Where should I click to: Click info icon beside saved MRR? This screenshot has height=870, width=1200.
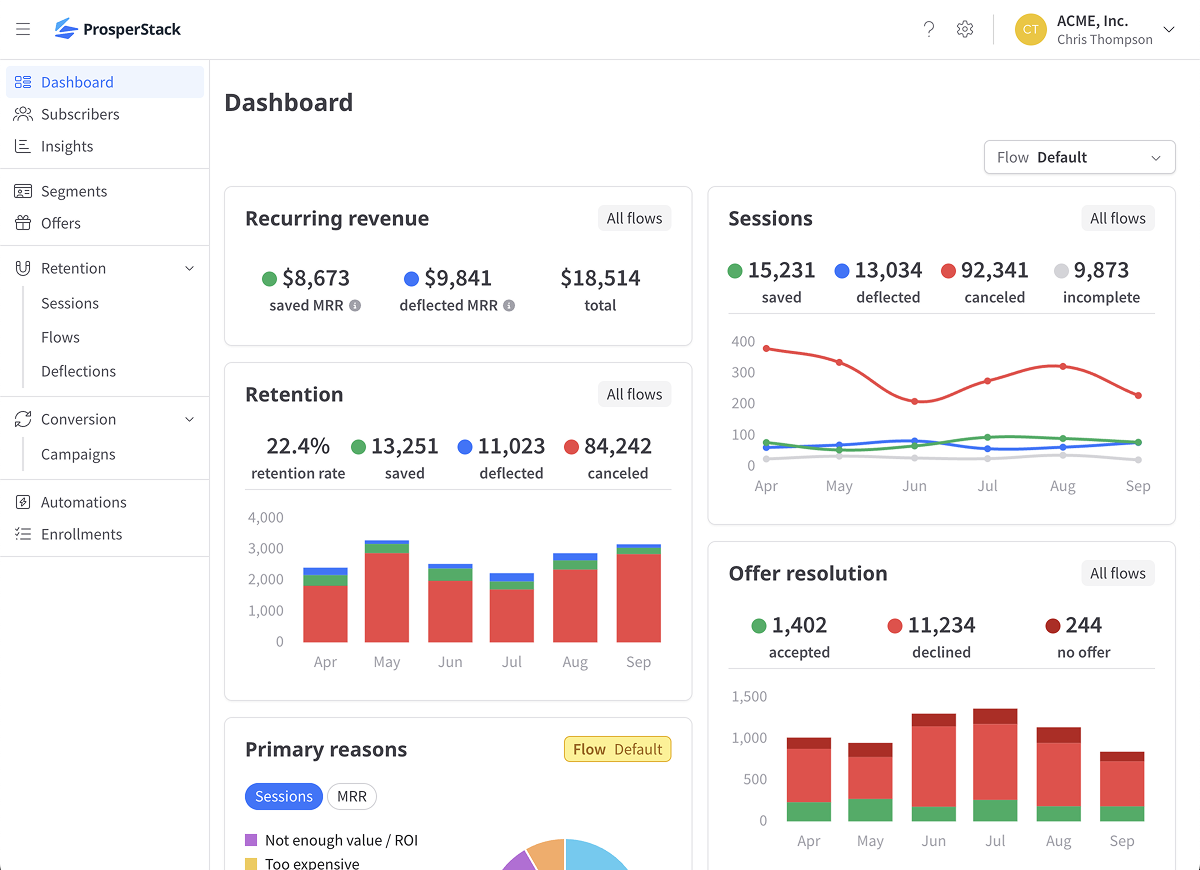[355, 306]
